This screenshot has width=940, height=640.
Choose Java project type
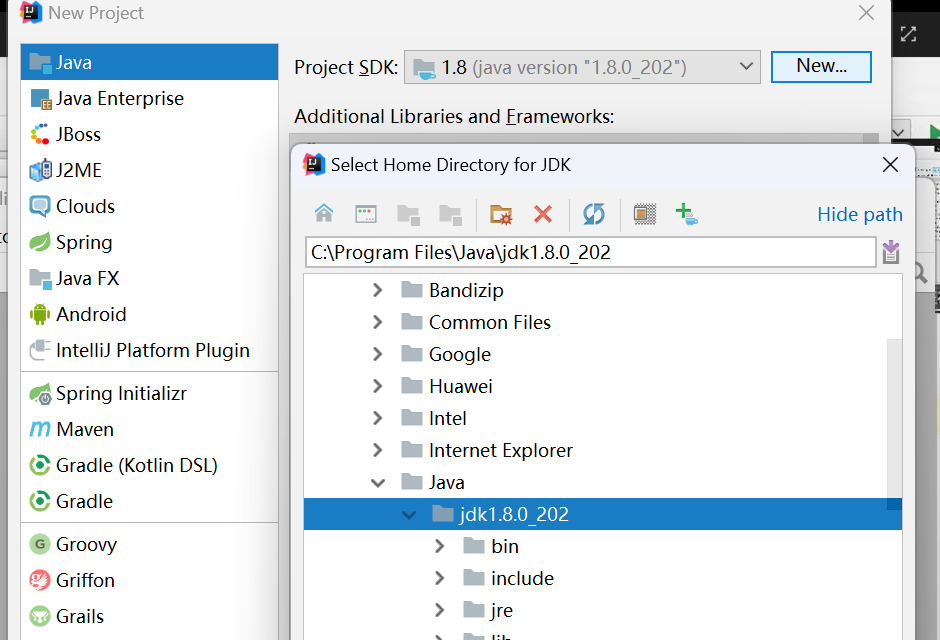point(149,62)
